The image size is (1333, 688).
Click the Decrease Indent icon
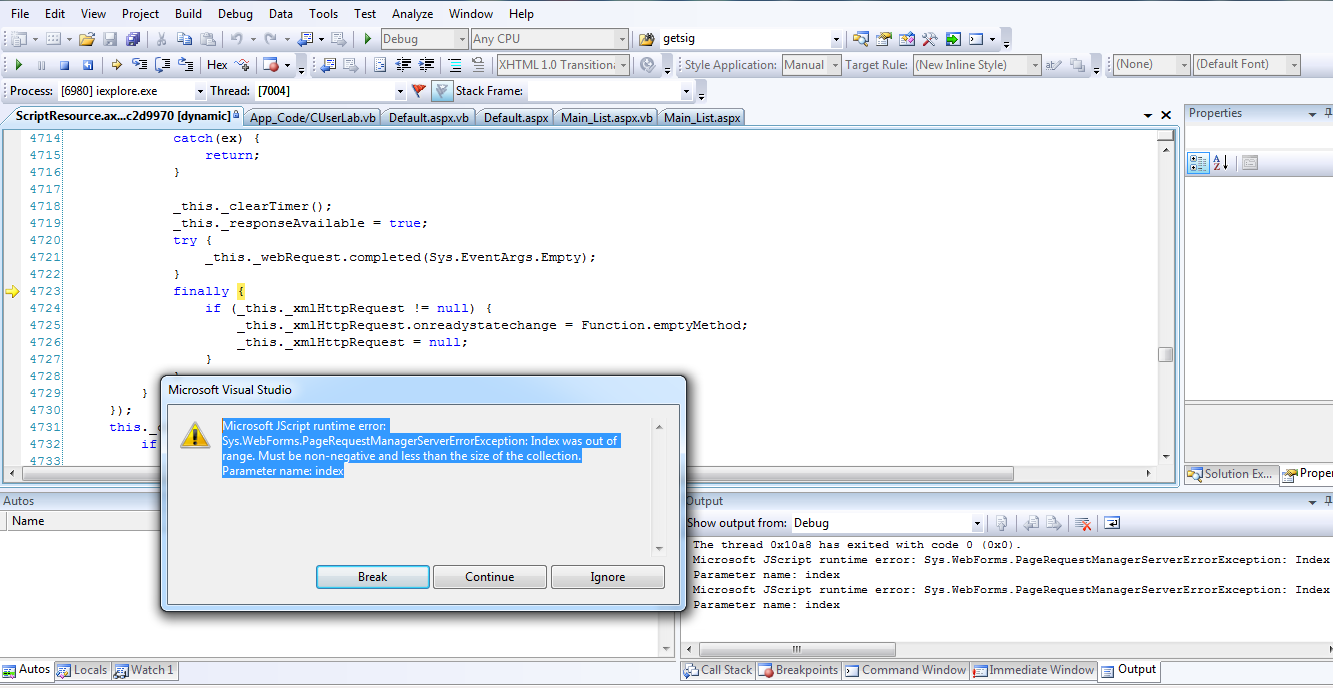coord(404,65)
